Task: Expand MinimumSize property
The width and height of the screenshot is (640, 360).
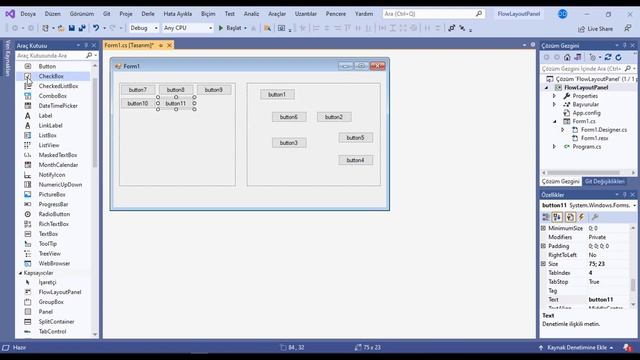Action: coord(543,228)
